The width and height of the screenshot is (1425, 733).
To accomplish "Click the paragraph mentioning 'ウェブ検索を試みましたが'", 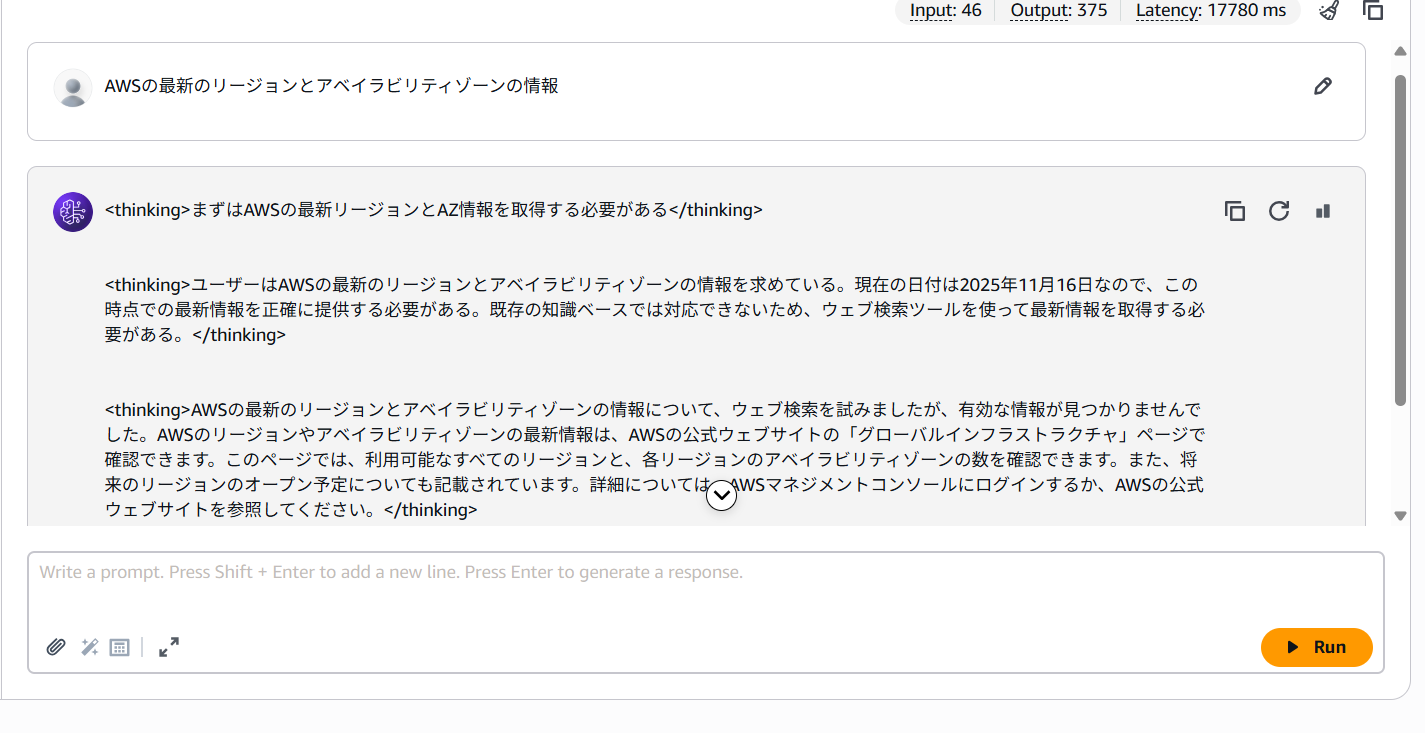I will [655, 460].
